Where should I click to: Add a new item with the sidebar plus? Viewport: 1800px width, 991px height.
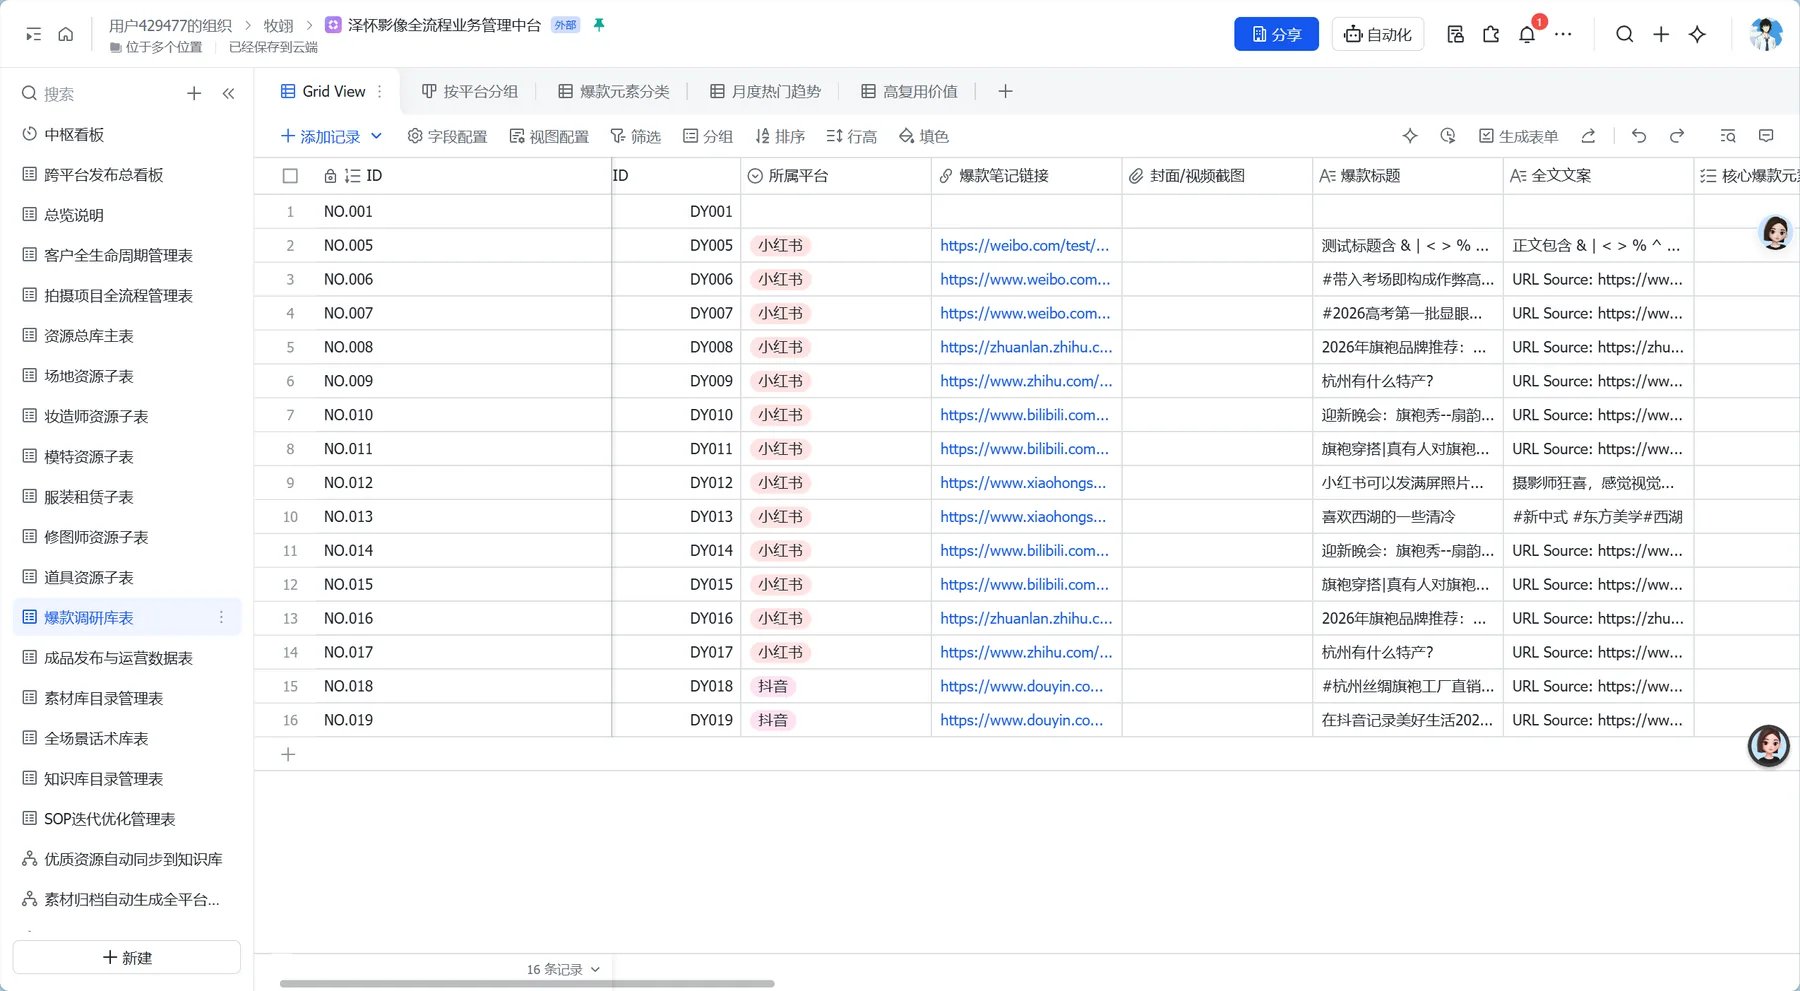click(x=194, y=93)
